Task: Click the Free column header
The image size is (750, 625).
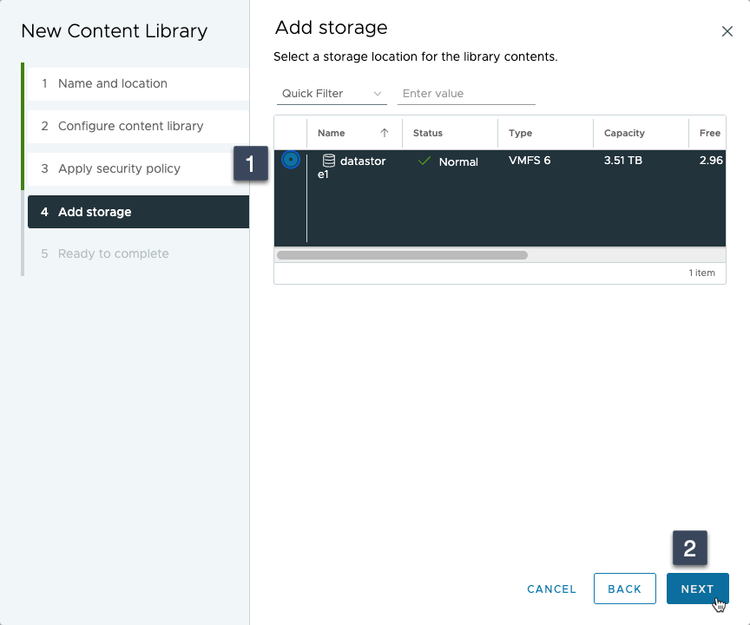Action: click(709, 133)
